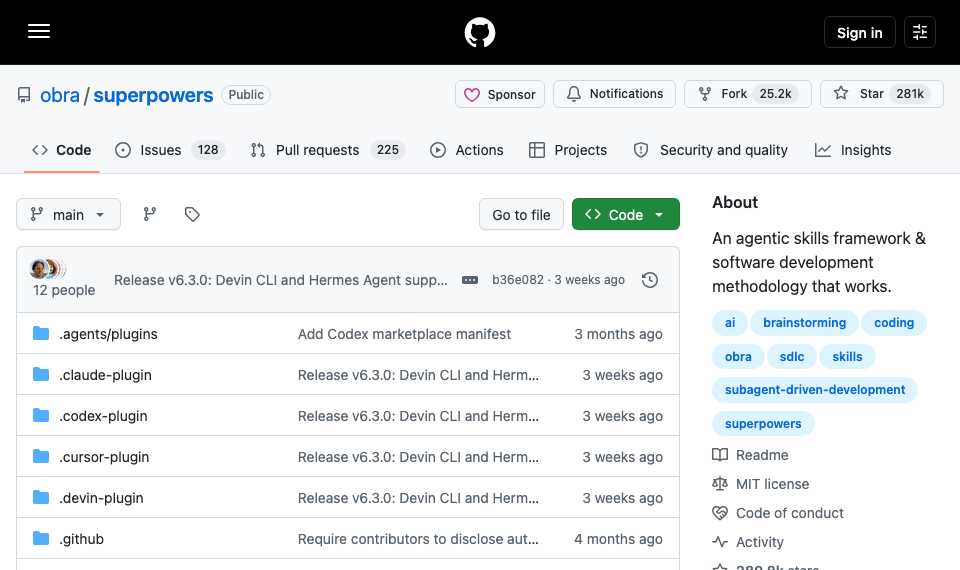Click folder icon beside .github
Image resolution: width=960 pixels, height=570 pixels.
click(41, 538)
